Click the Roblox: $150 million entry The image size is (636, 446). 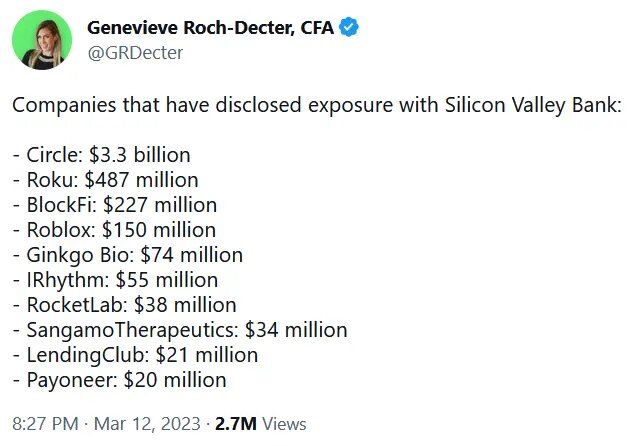(x=114, y=230)
